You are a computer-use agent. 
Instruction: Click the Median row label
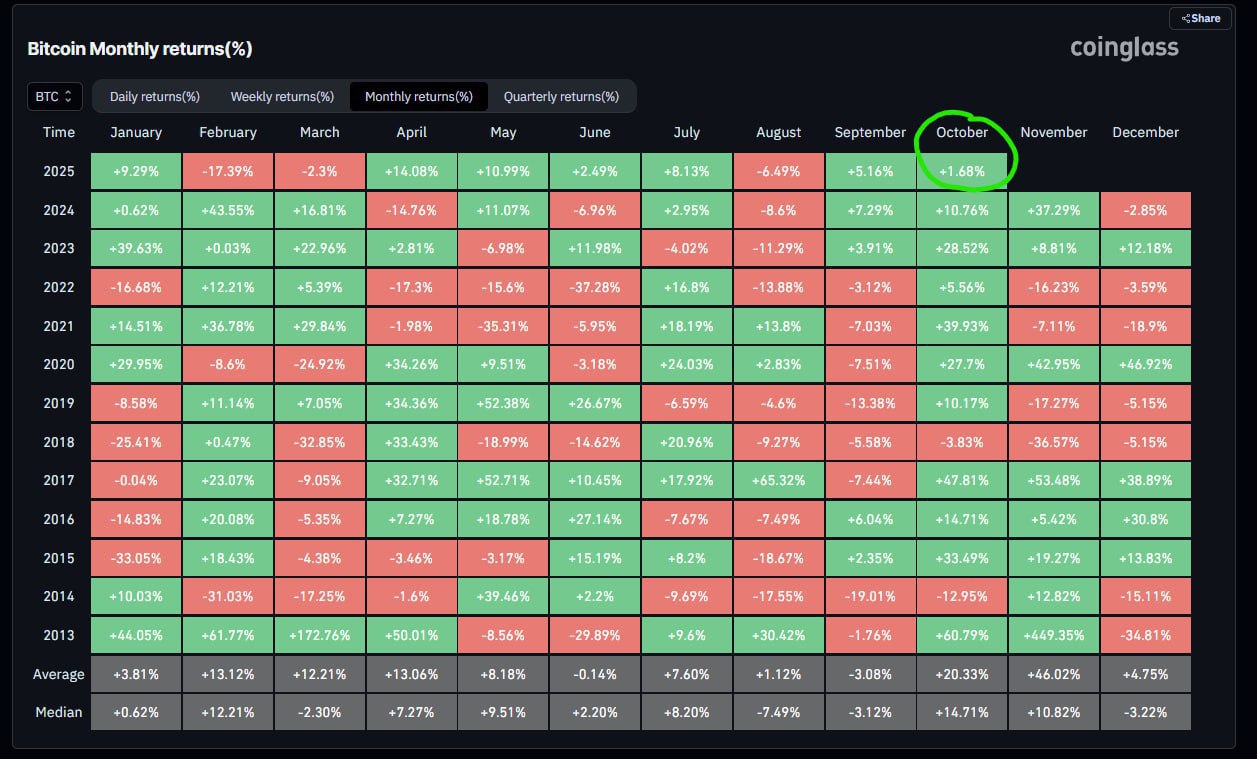coord(58,712)
